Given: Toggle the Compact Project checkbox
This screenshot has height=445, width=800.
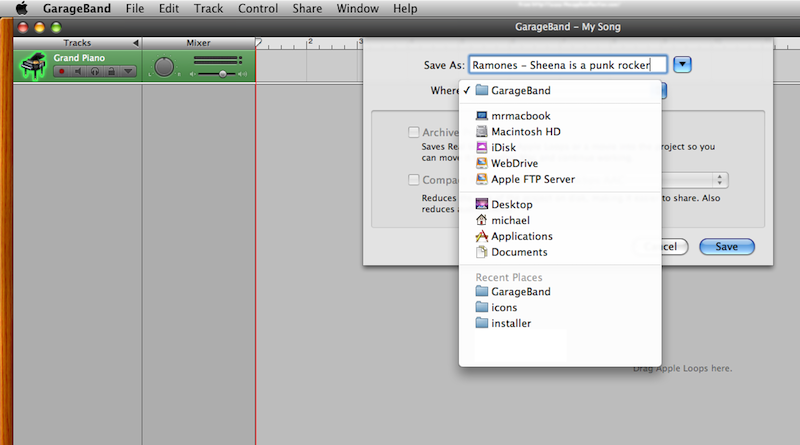Looking at the screenshot, I should (x=414, y=180).
